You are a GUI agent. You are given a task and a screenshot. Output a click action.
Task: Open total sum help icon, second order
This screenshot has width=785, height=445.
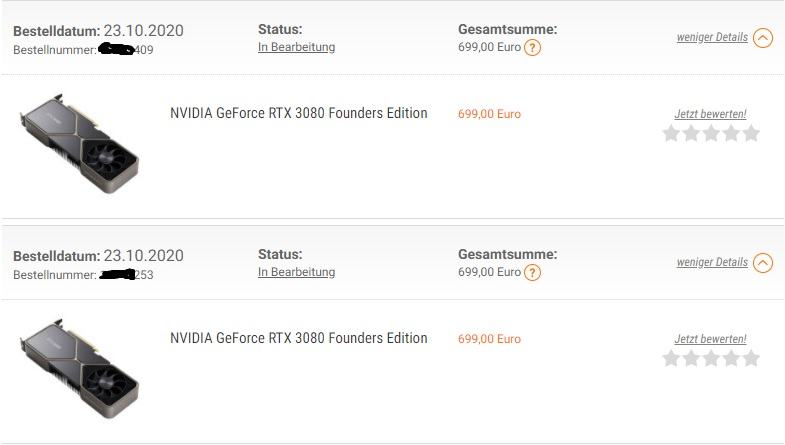[x=532, y=273]
